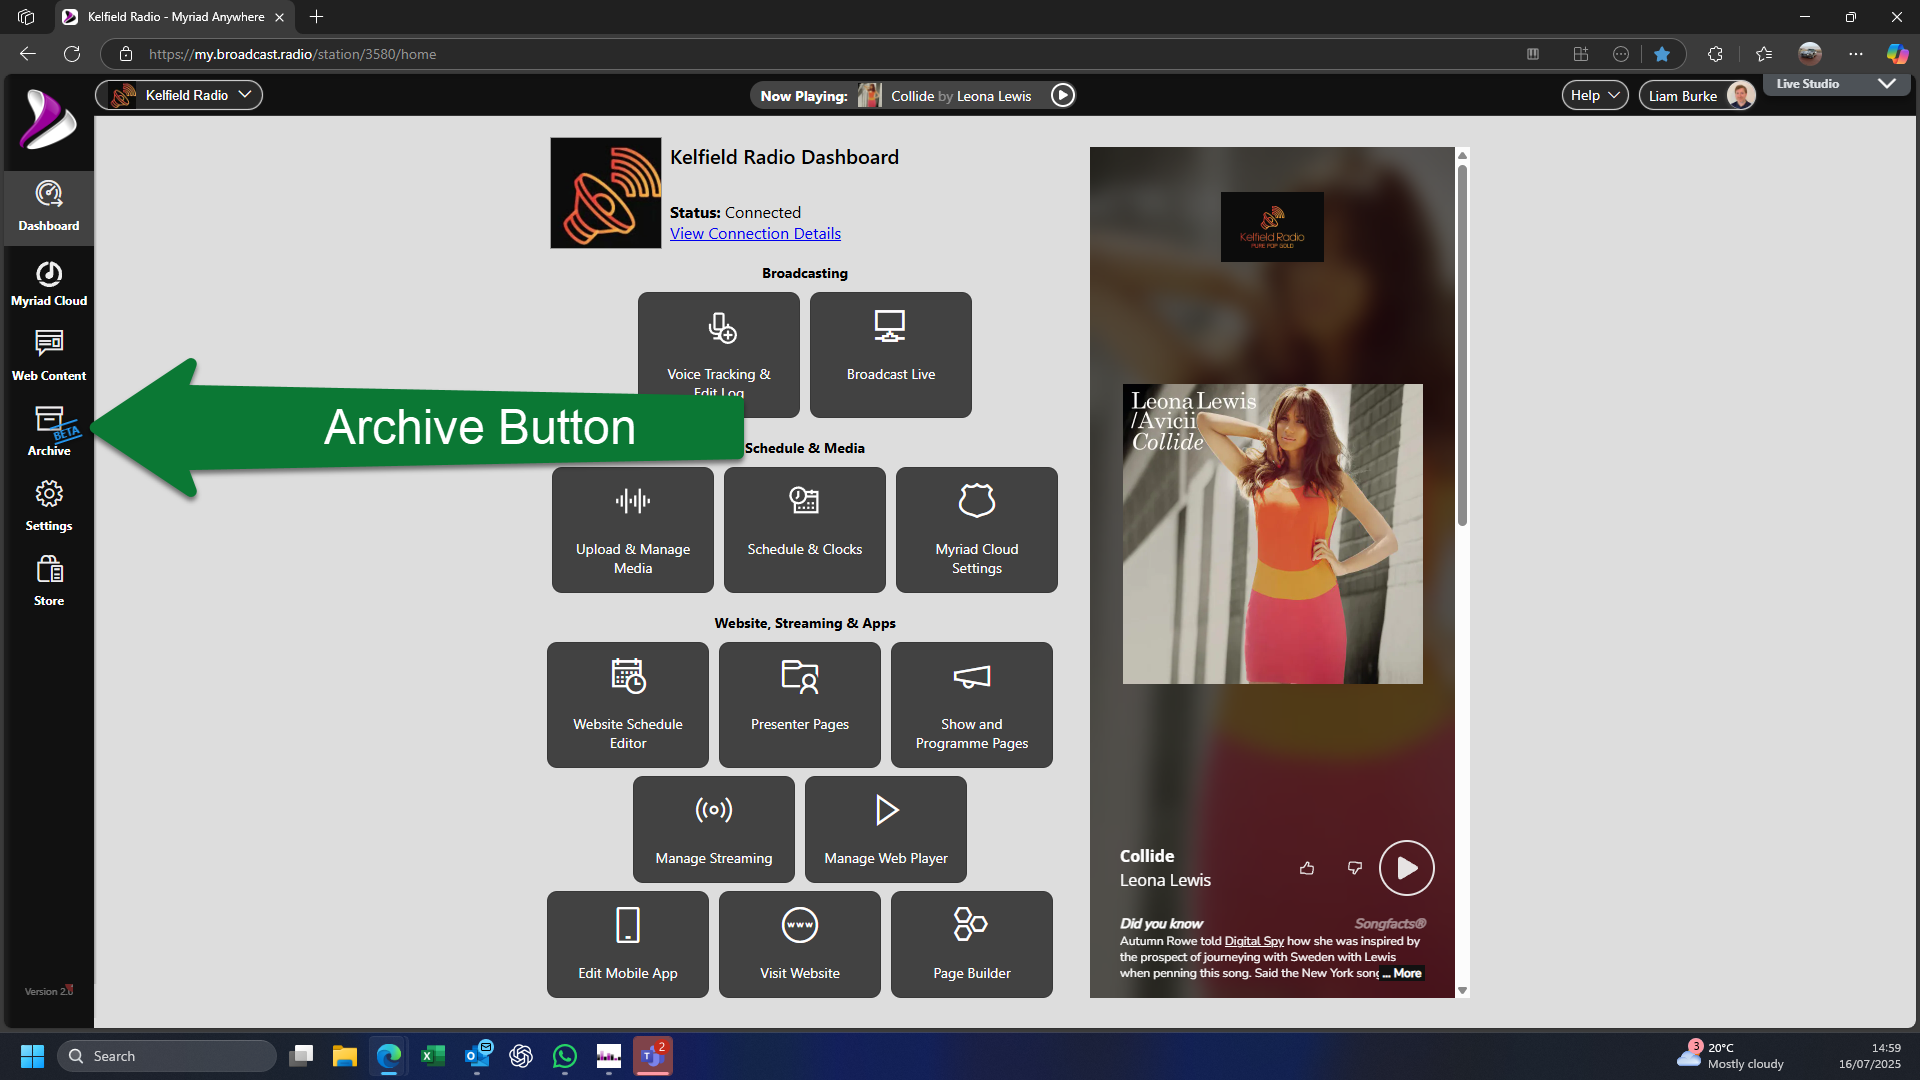The height and width of the screenshot is (1080, 1920).
Task: Open browser extensions menu
Action: tap(1715, 54)
